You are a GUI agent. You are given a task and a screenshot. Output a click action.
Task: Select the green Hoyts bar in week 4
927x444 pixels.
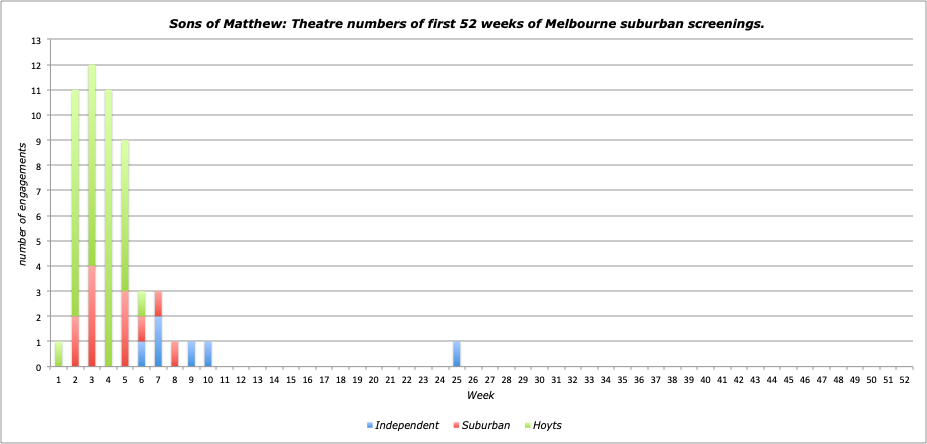tap(108, 228)
